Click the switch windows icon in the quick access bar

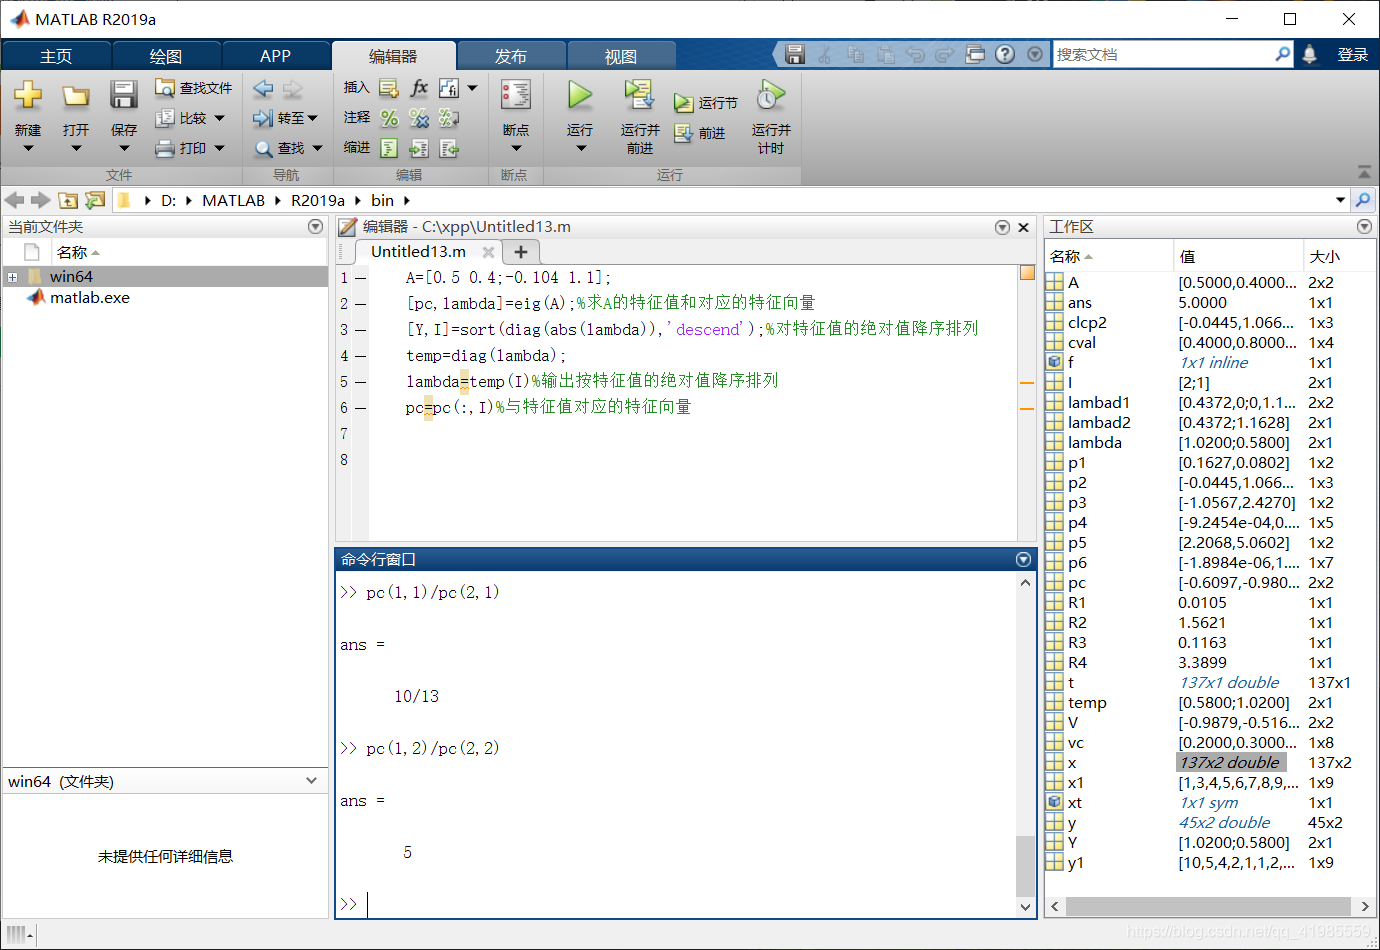(975, 54)
